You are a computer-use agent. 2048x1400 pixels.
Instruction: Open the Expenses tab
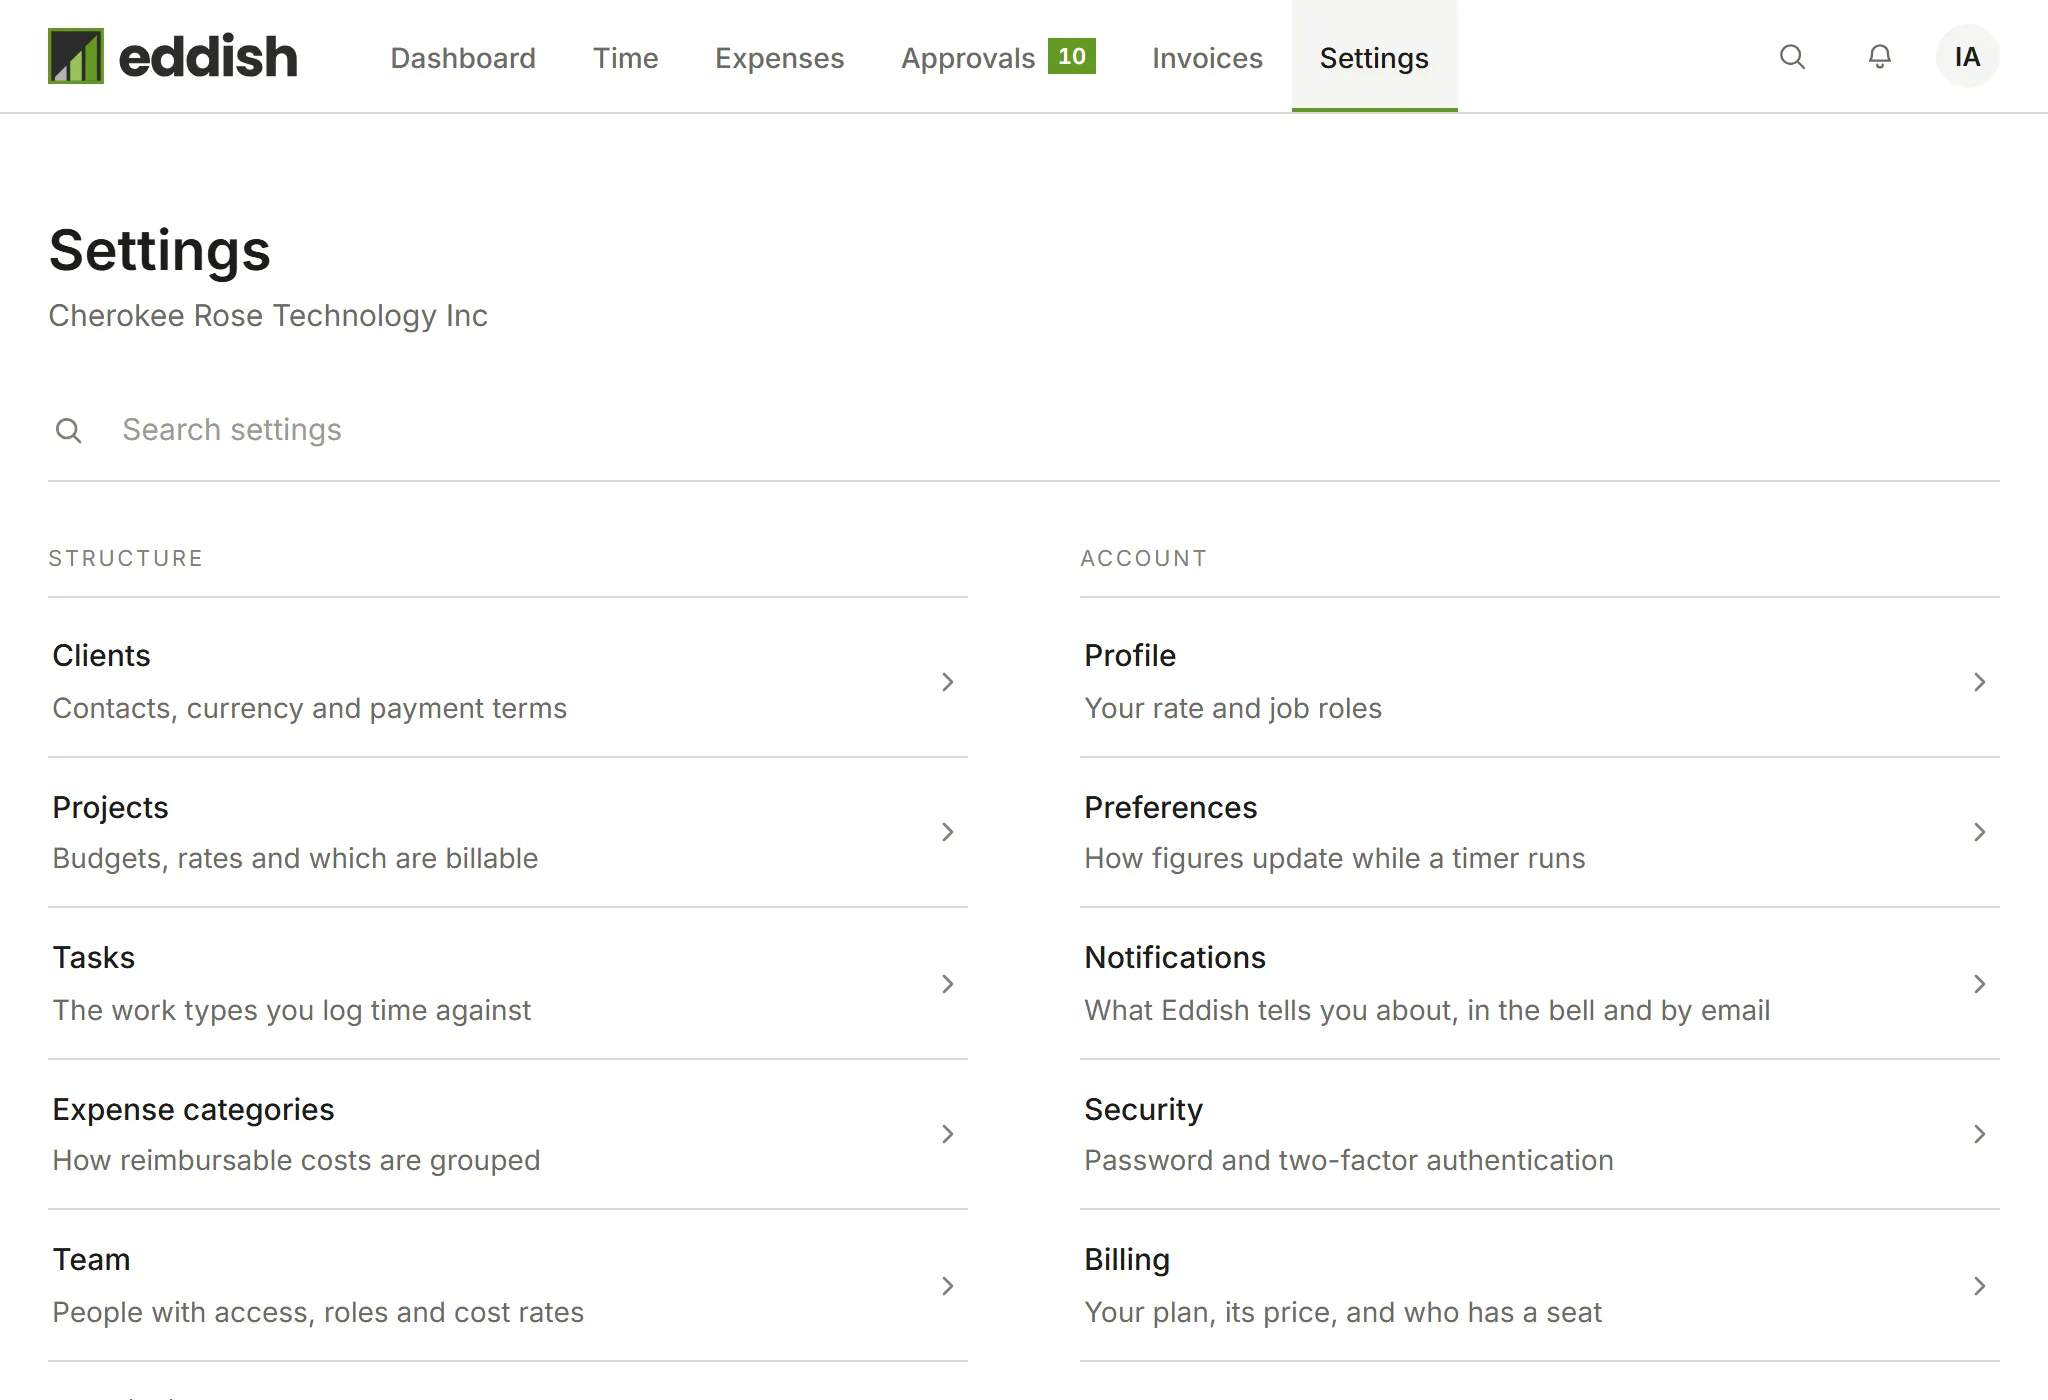pyautogui.click(x=779, y=58)
